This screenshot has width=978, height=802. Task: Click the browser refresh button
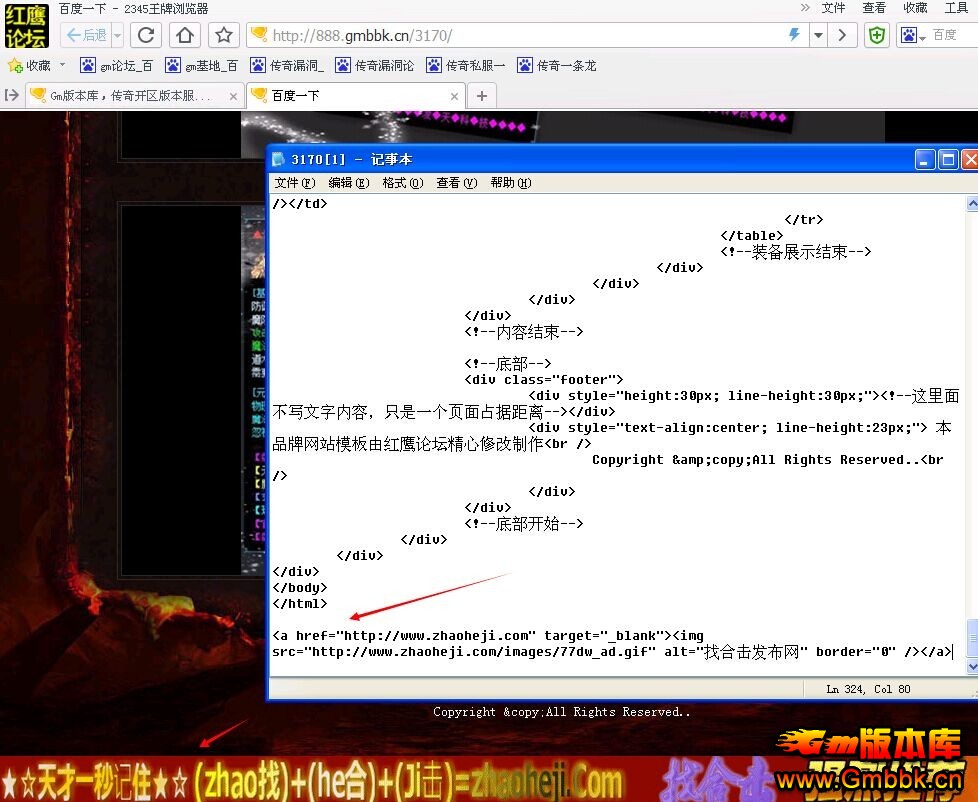(146, 35)
